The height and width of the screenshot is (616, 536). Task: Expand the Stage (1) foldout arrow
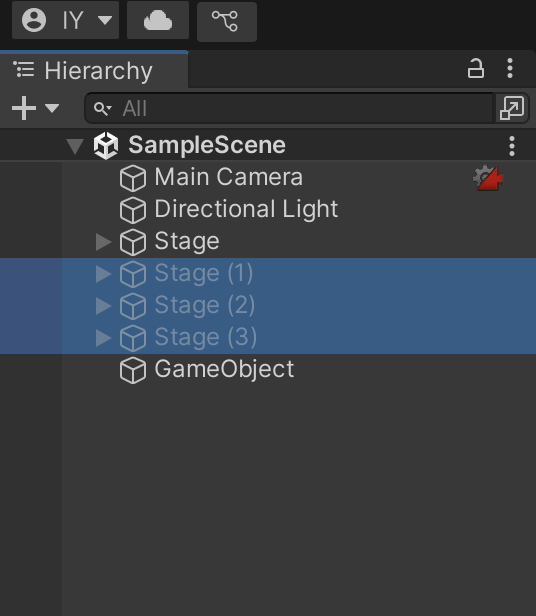click(103, 274)
